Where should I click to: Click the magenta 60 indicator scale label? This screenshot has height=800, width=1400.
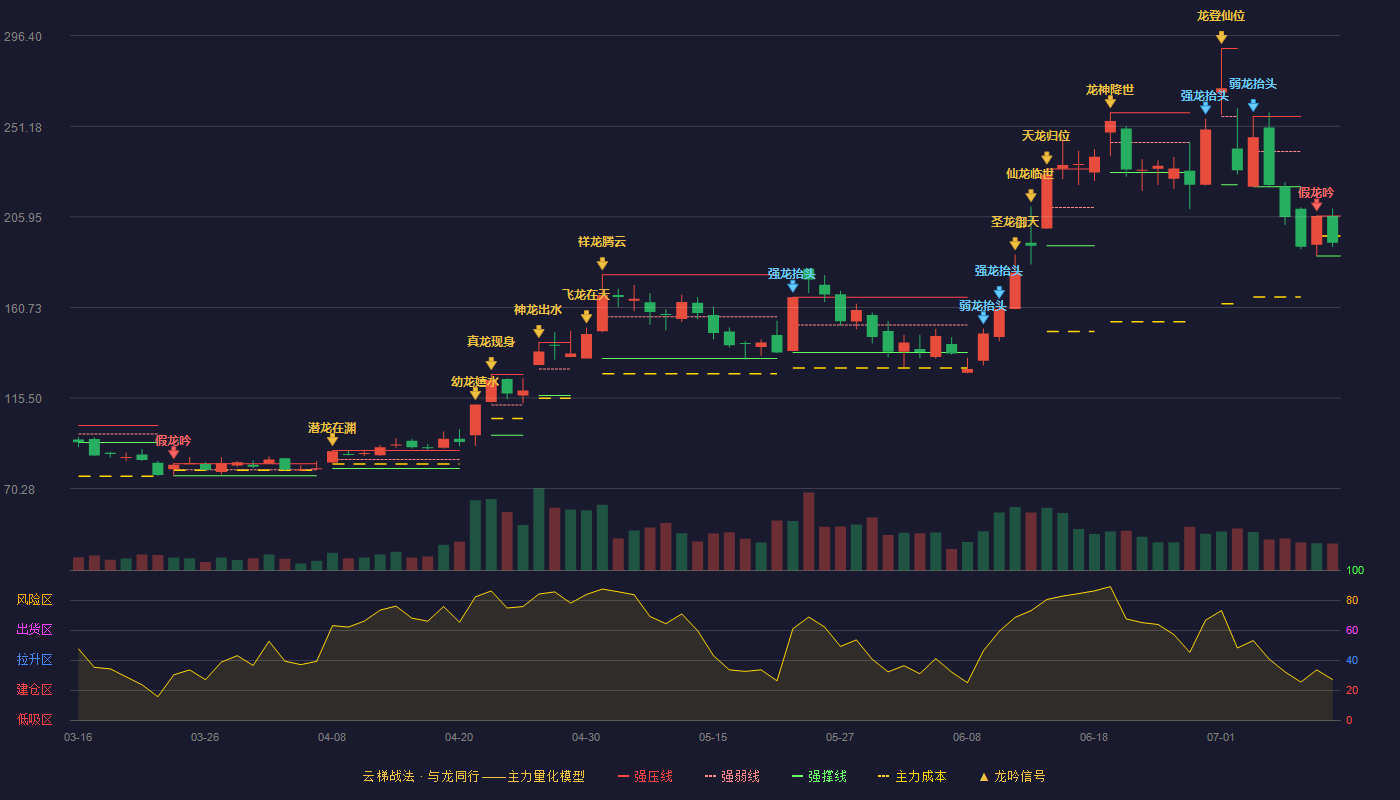coord(1352,630)
